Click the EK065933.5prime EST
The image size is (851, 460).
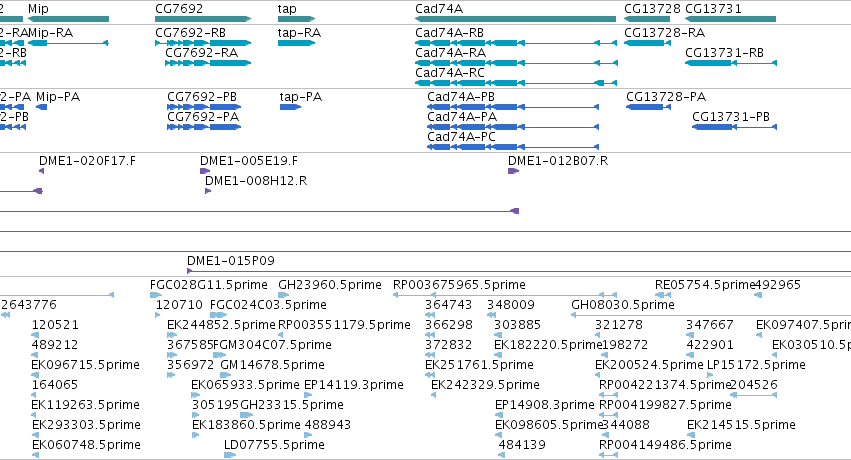click(x=195, y=395)
